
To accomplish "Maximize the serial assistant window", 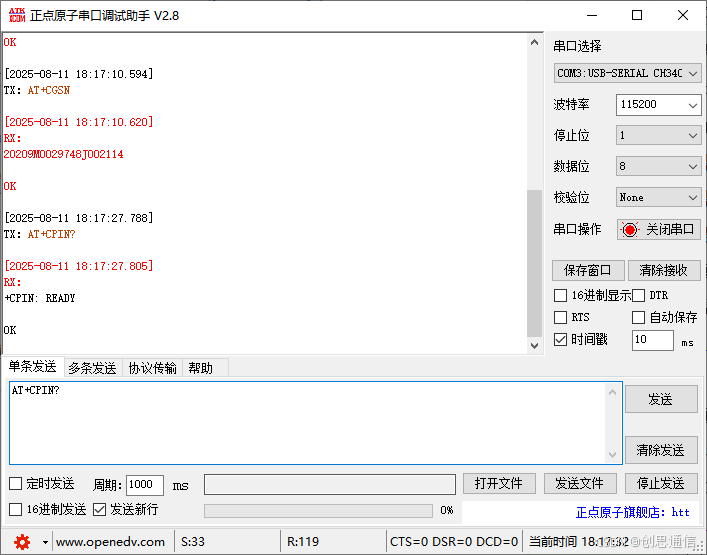I will click(637, 16).
